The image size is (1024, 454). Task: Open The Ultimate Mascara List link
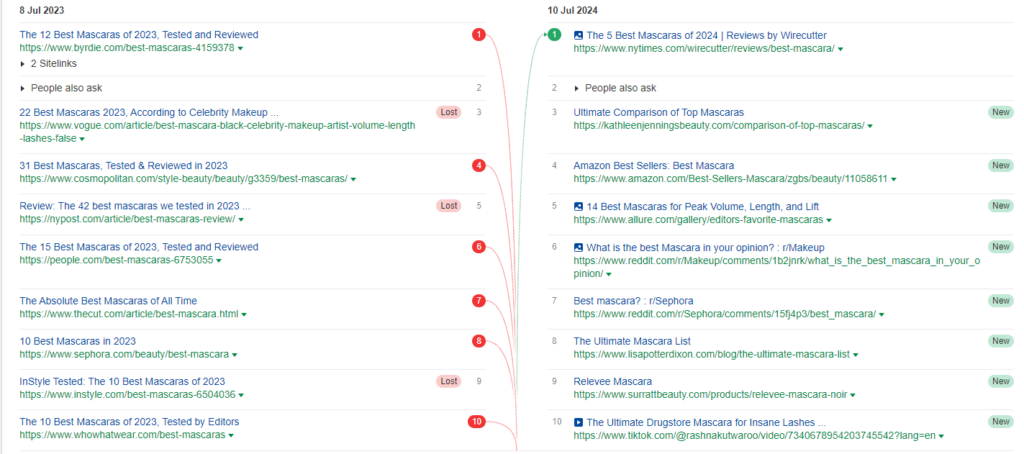point(632,341)
